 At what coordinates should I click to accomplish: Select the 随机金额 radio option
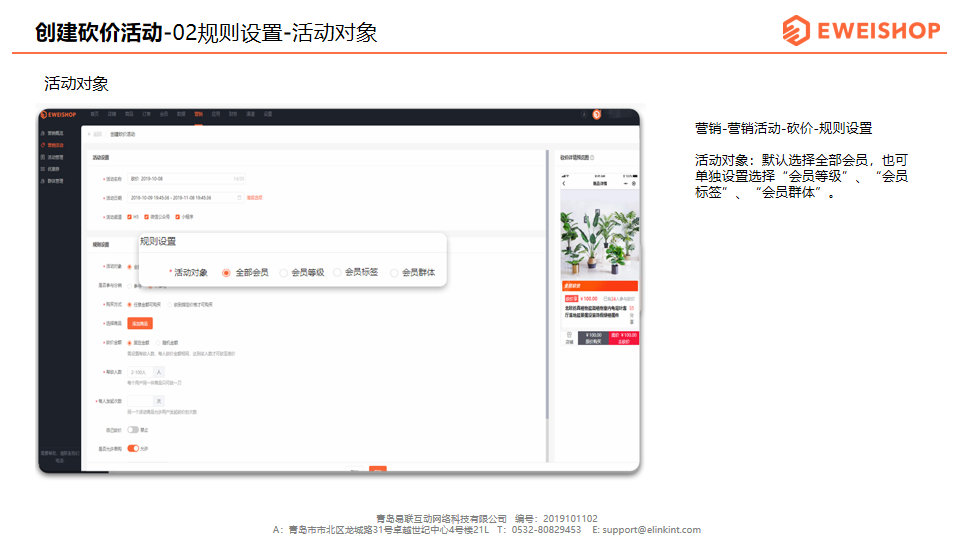click(x=158, y=343)
